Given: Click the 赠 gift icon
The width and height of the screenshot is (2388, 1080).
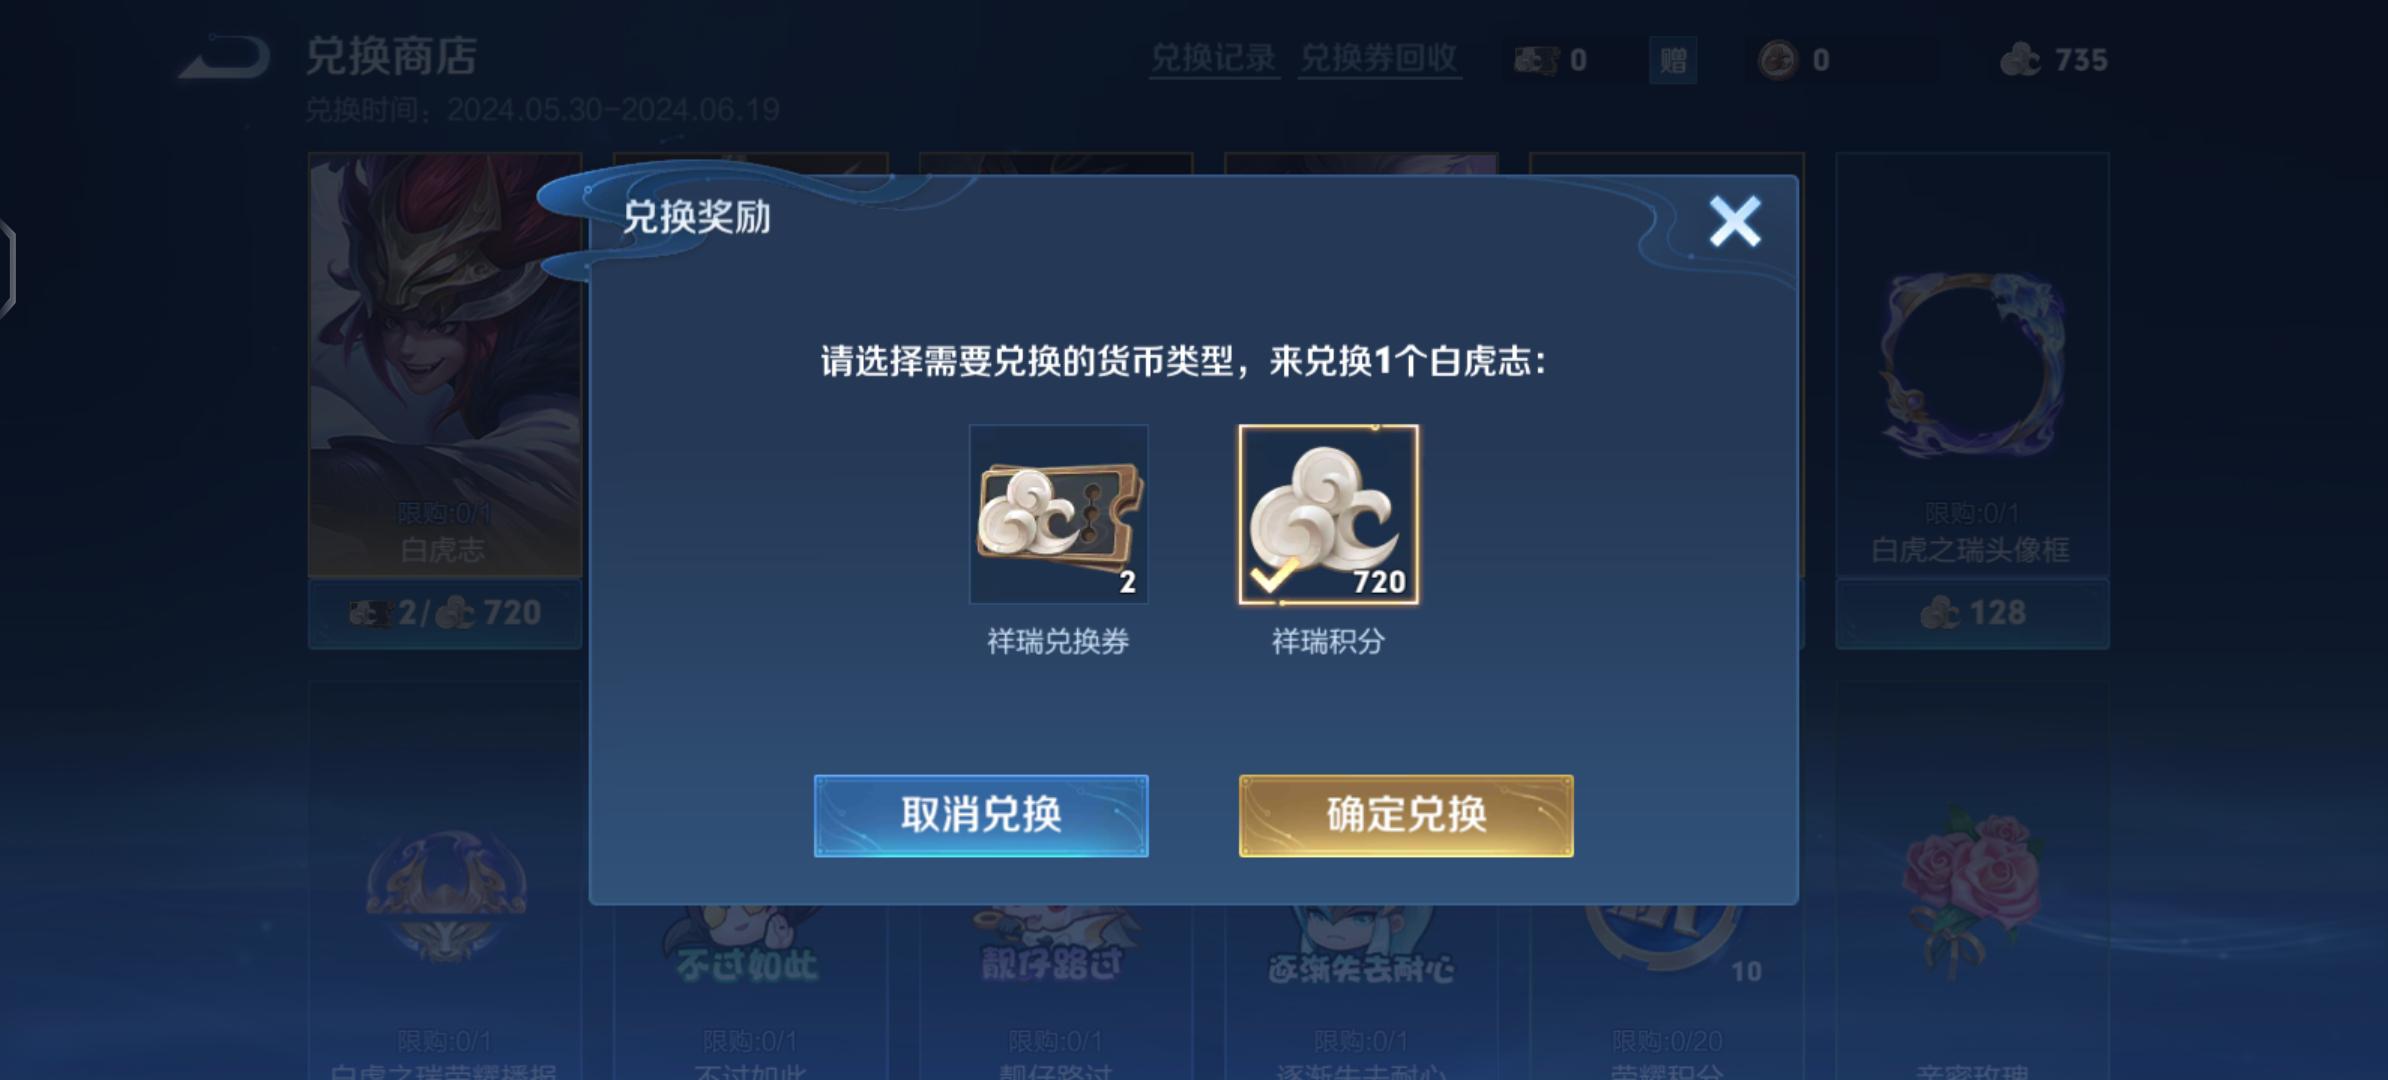Looking at the screenshot, I should point(1673,61).
